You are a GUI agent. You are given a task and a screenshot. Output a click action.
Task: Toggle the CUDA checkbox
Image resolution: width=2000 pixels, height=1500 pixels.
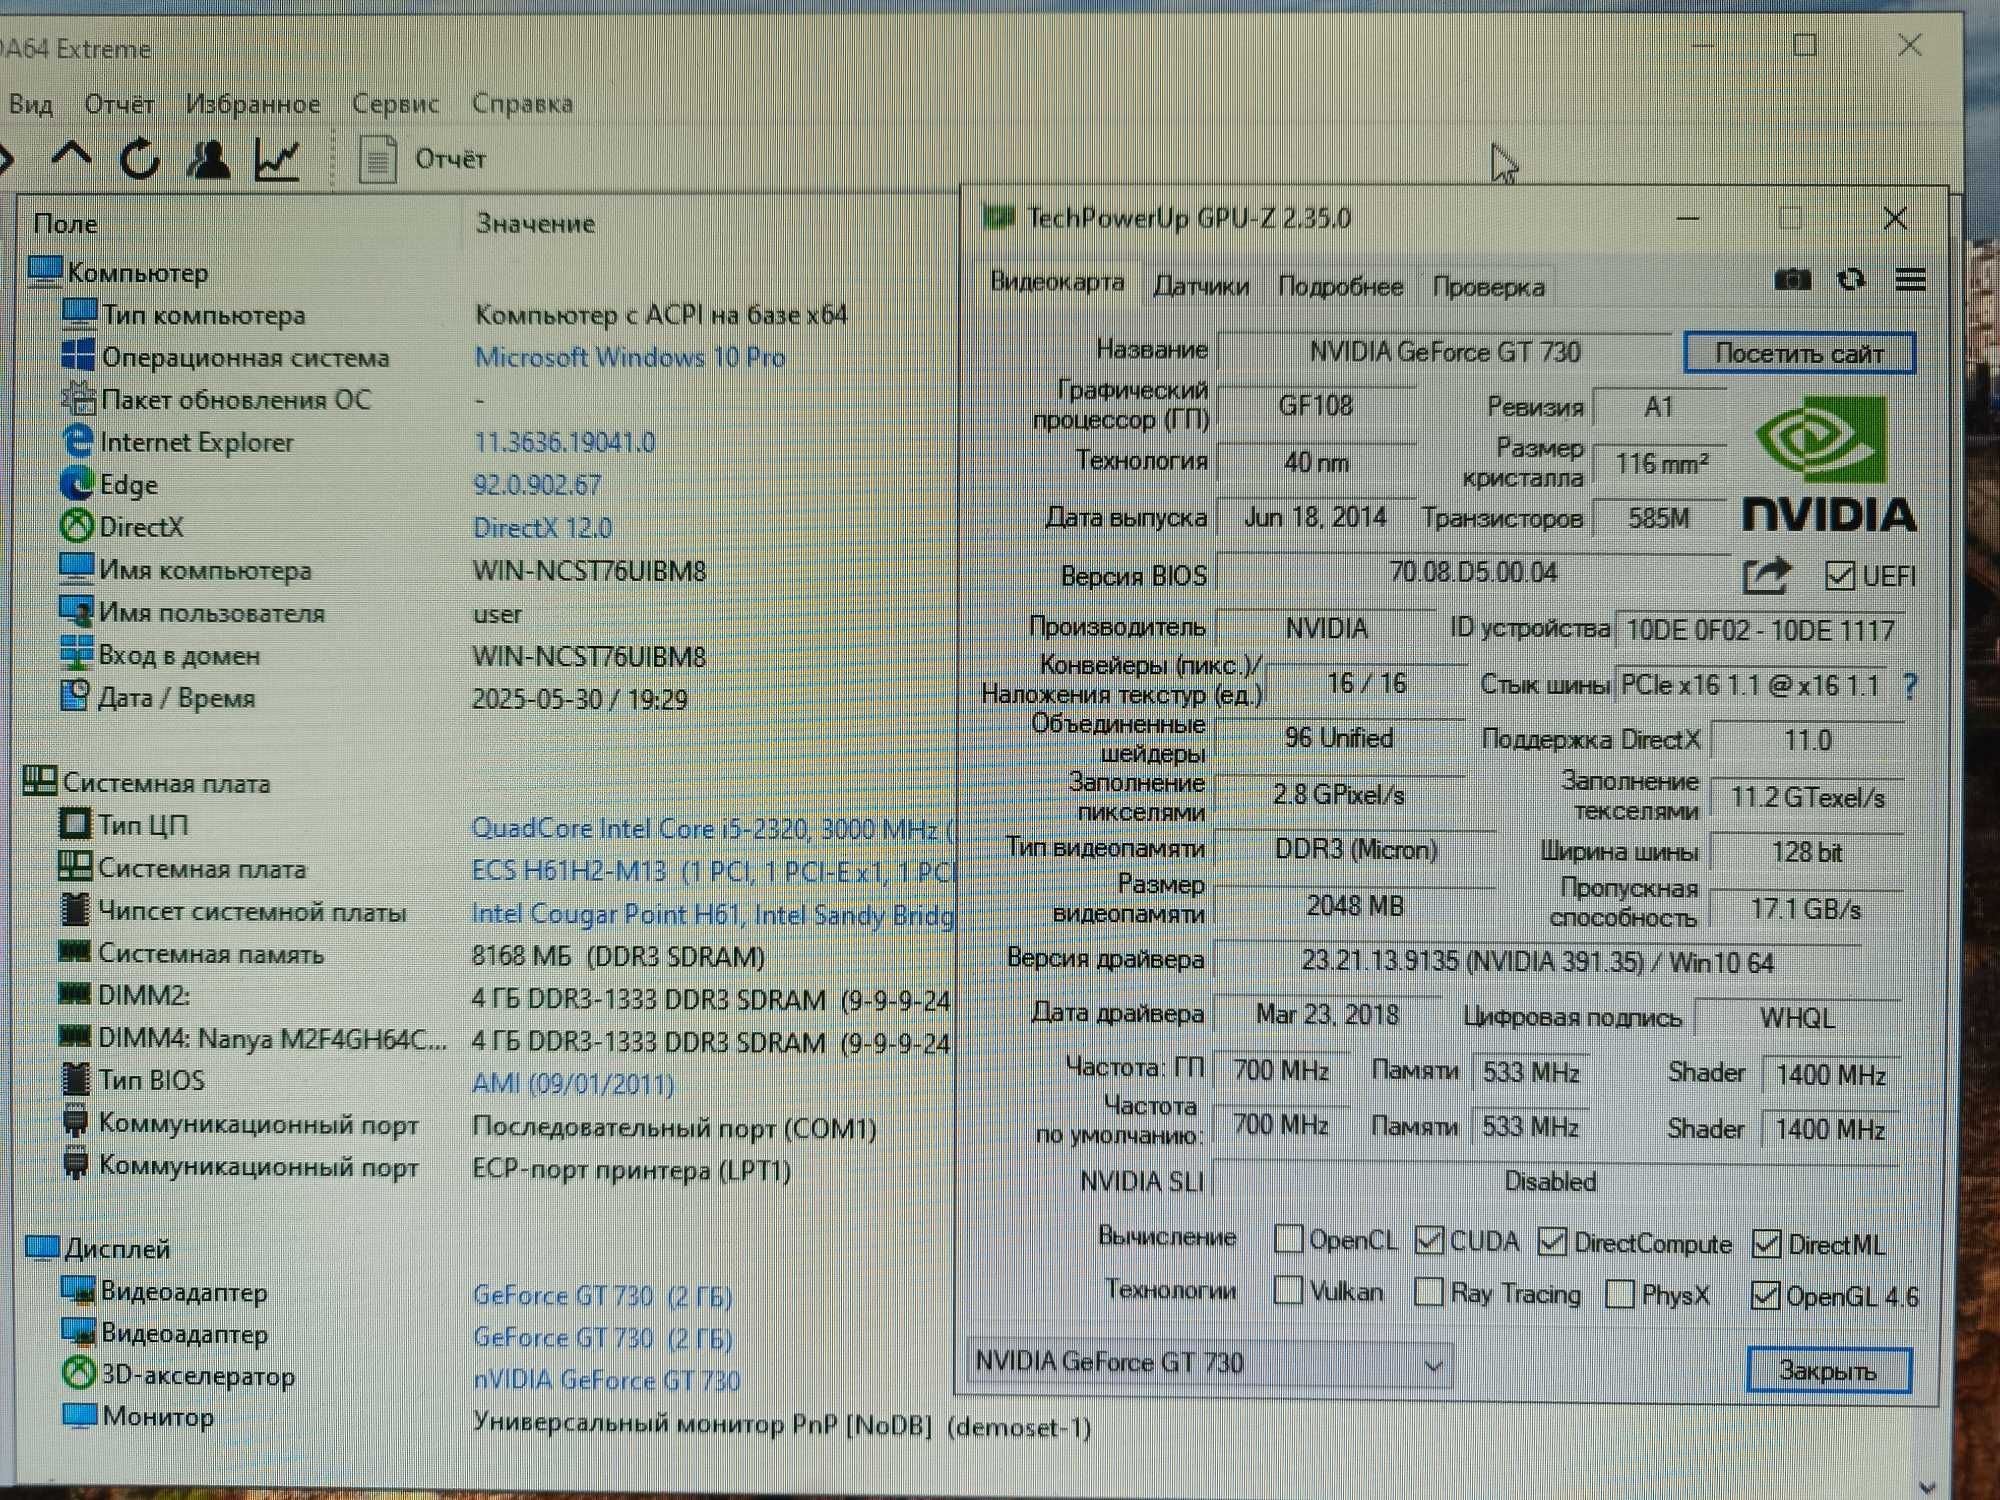(x=1430, y=1240)
